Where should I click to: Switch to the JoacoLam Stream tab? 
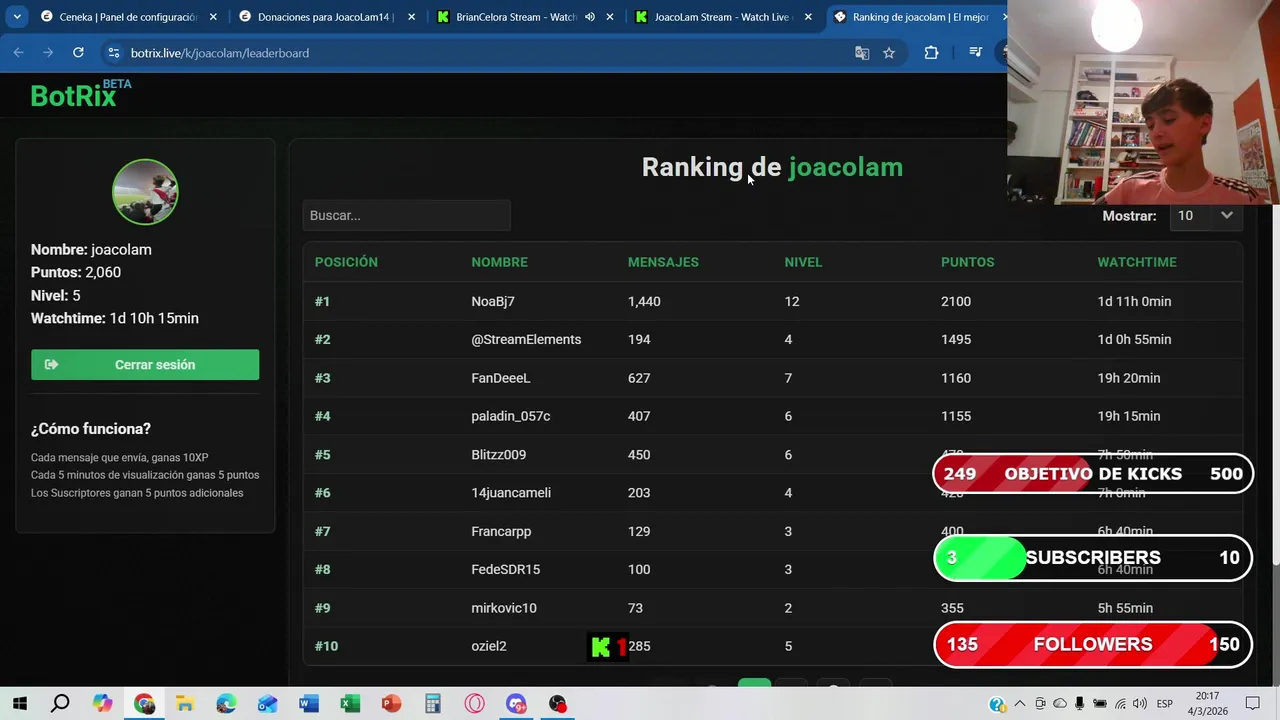(x=723, y=17)
